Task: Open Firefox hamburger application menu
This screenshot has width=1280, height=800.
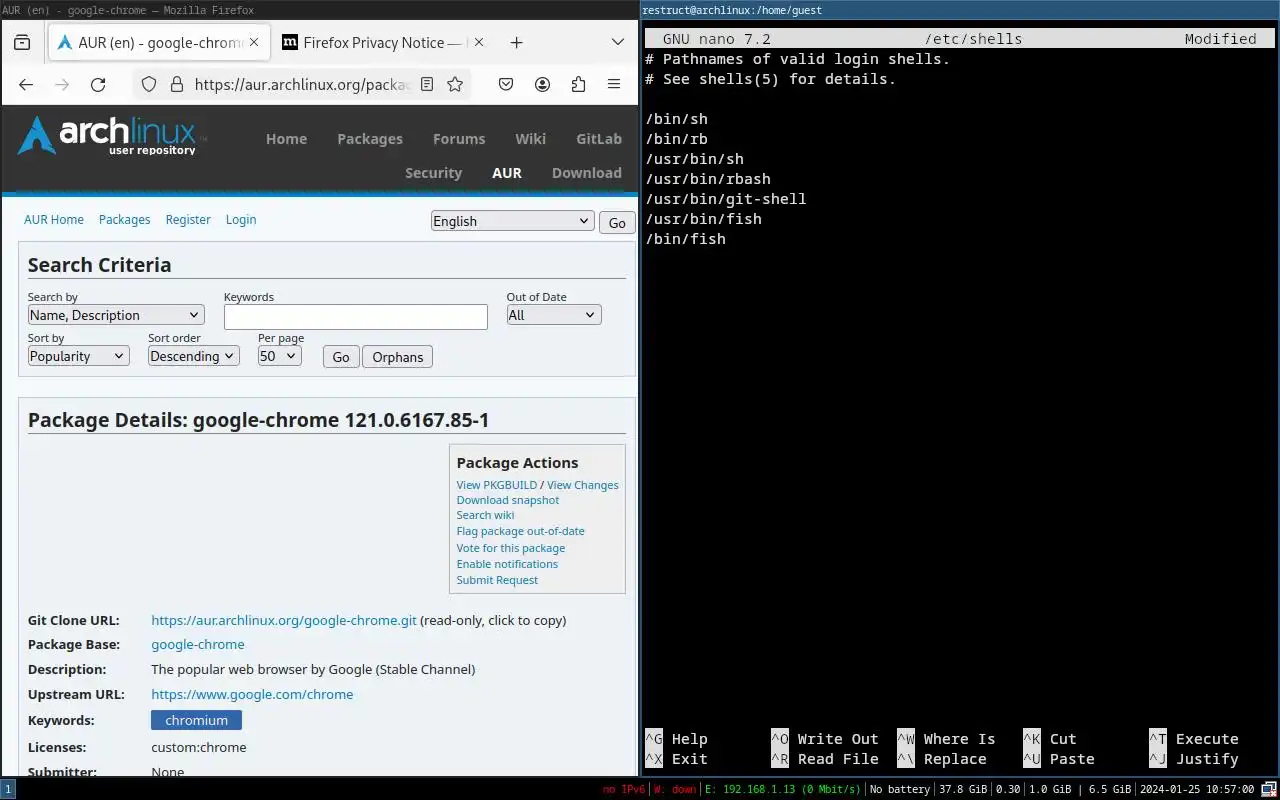Action: [614, 85]
